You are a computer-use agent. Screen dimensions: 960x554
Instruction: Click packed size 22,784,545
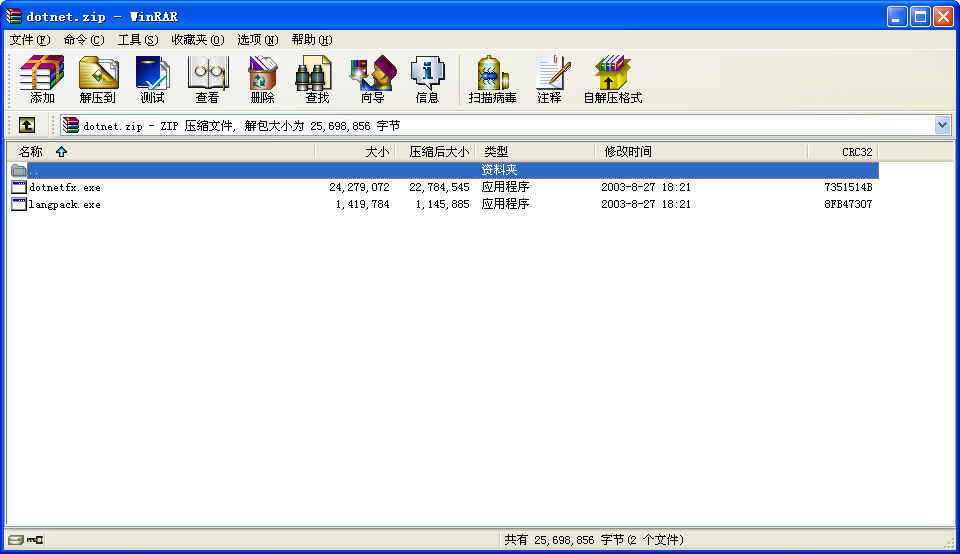tap(439, 187)
